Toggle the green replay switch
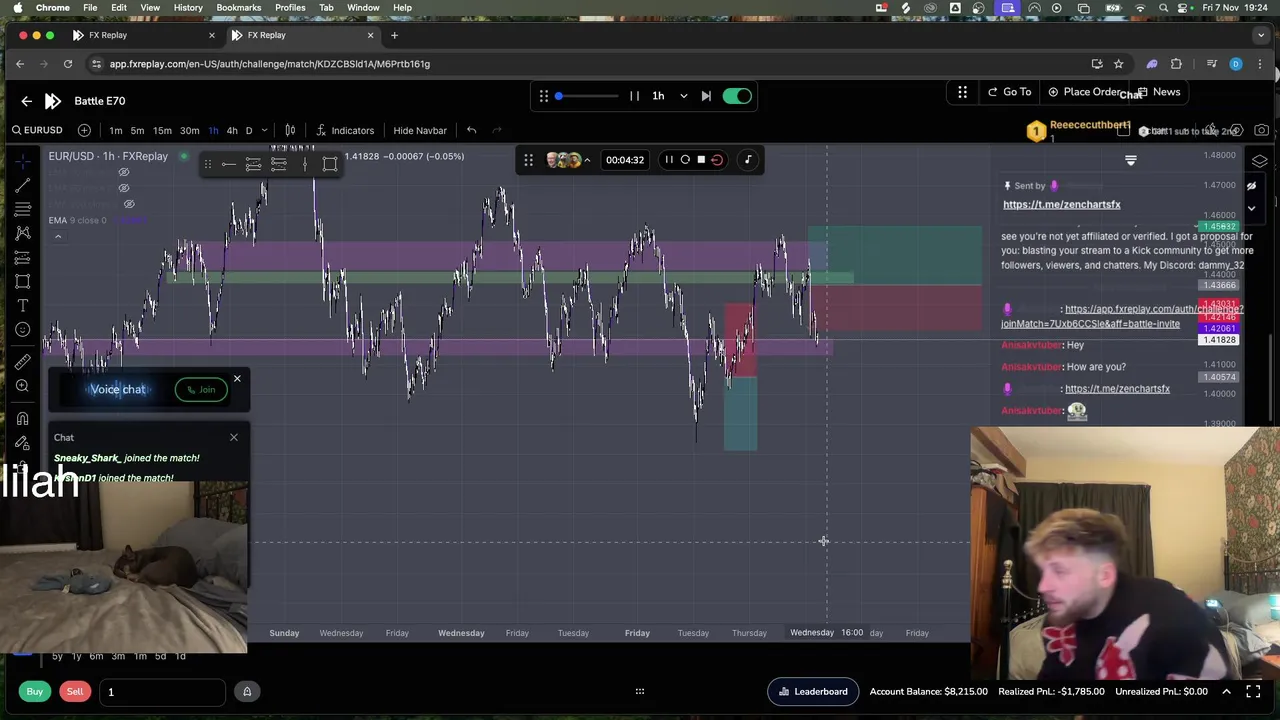The height and width of the screenshot is (720, 1280). pos(737,96)
